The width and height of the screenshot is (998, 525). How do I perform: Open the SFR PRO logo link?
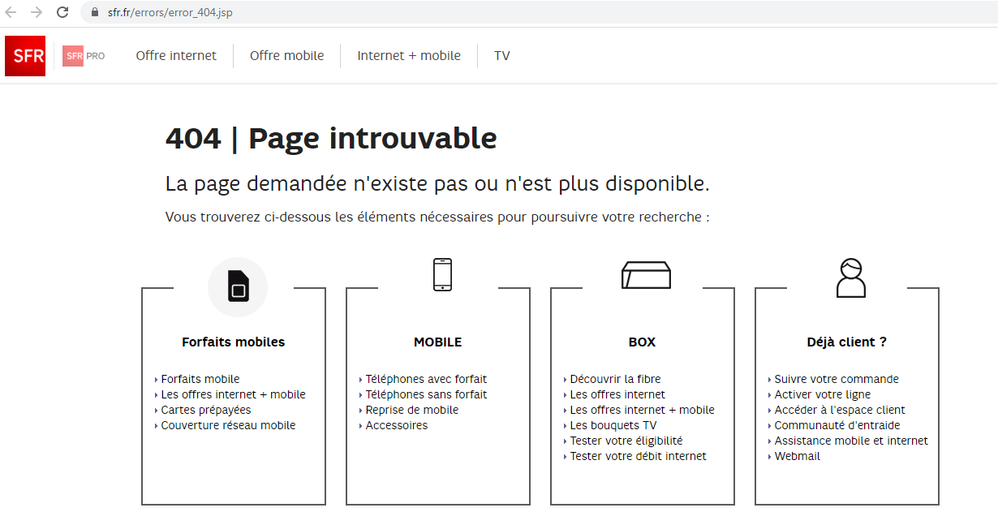pos(84,56)
